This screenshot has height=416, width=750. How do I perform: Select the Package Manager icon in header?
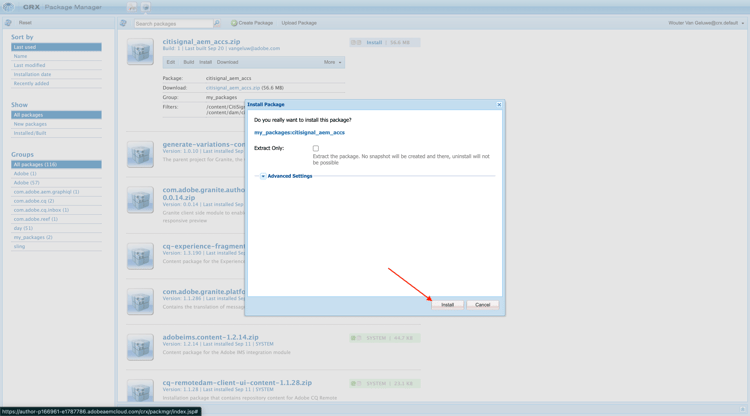tap(145, 7)
